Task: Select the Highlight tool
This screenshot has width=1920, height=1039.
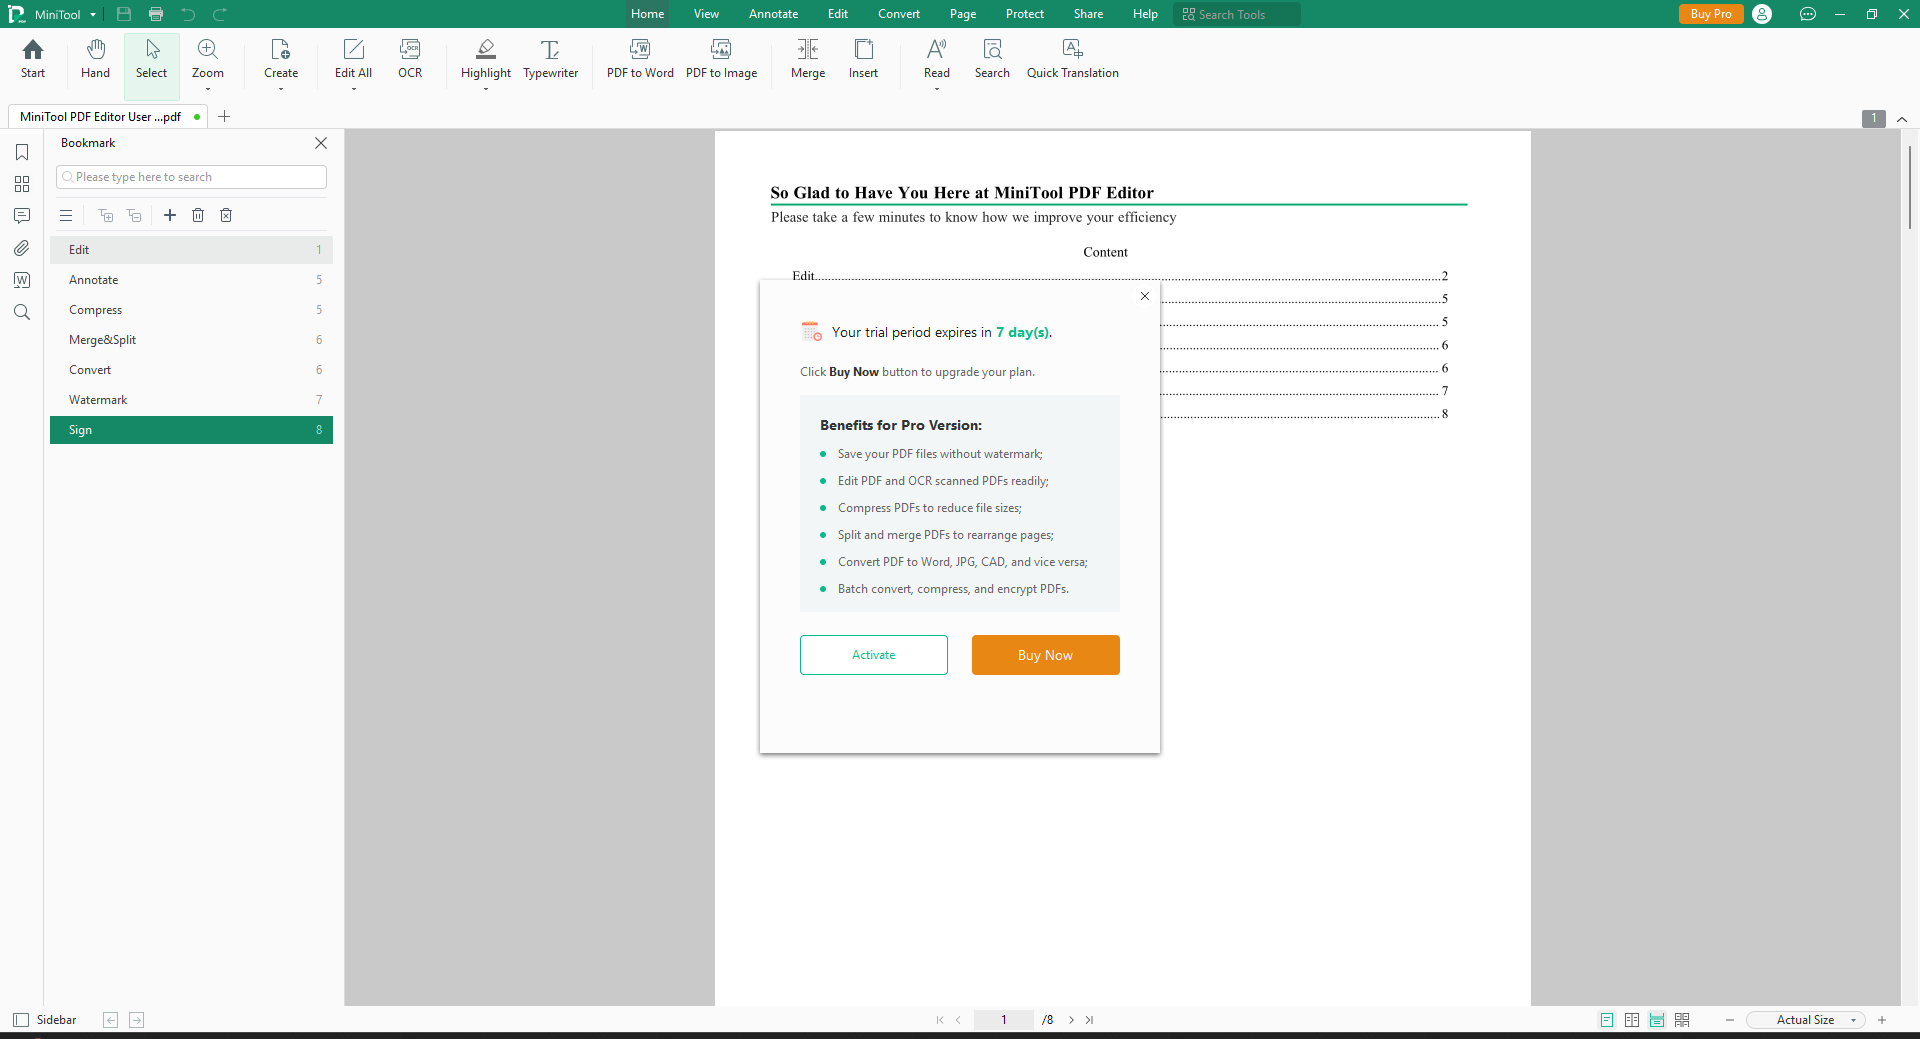Action: click(x=486, y=60)
